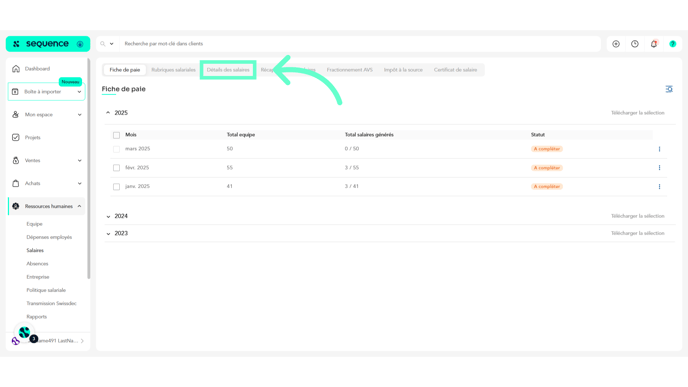Open the options menu for janv. 2025

tap(659, 186)
